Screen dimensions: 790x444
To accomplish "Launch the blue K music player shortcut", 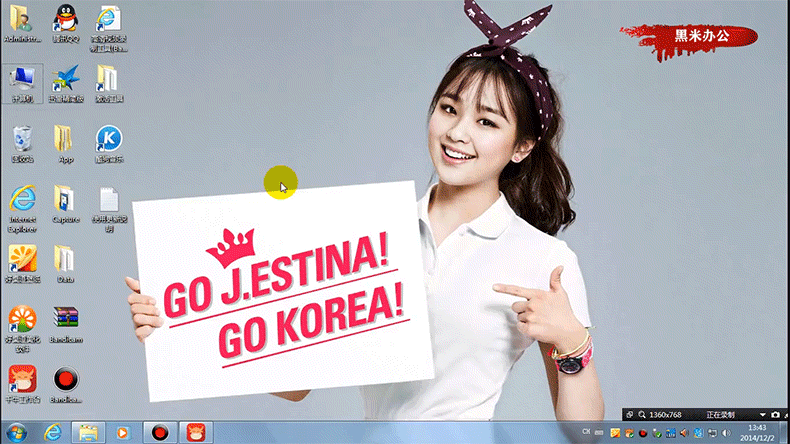I will tap(109, 144).
